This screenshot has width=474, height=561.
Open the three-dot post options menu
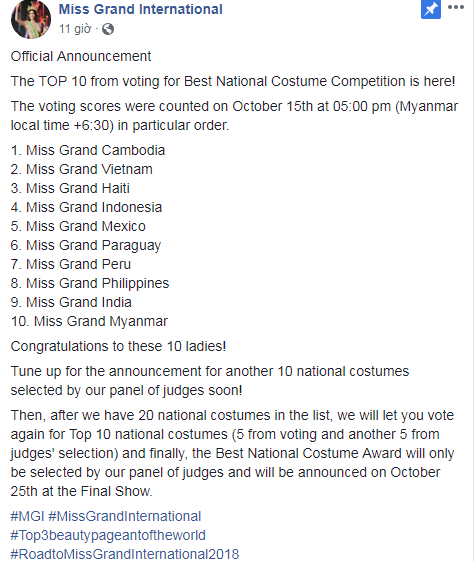[456, 7]
